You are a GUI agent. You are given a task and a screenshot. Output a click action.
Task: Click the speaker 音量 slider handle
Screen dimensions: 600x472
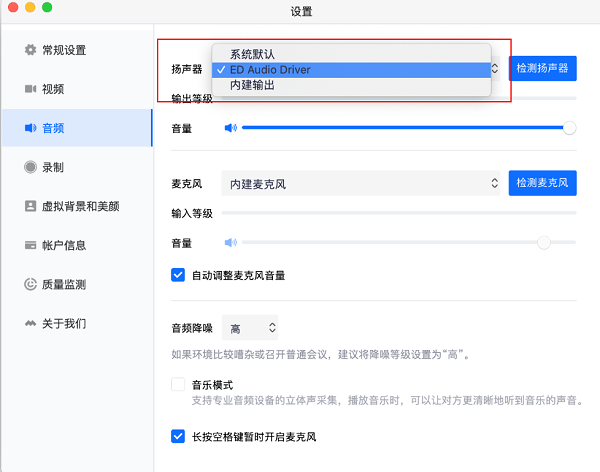point(569,128)
